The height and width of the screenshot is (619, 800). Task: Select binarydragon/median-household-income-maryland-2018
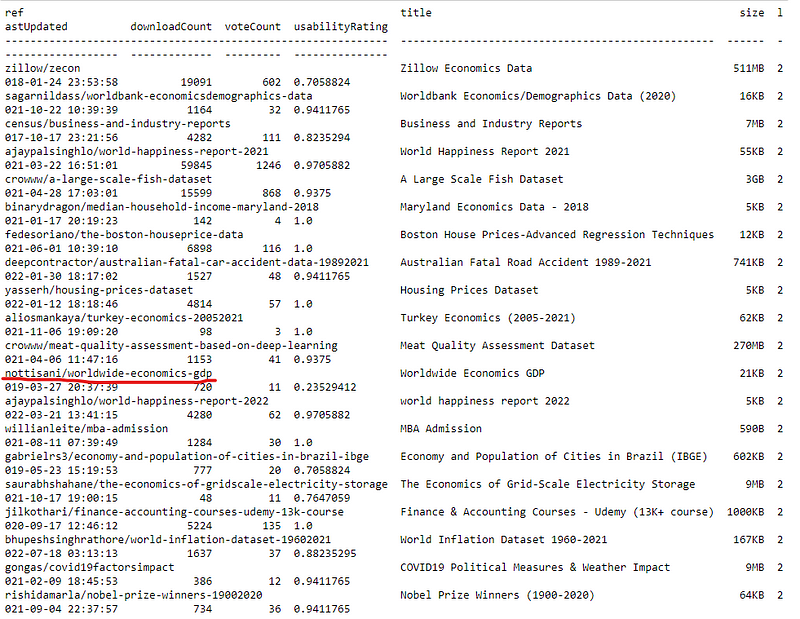click(162, 207)
